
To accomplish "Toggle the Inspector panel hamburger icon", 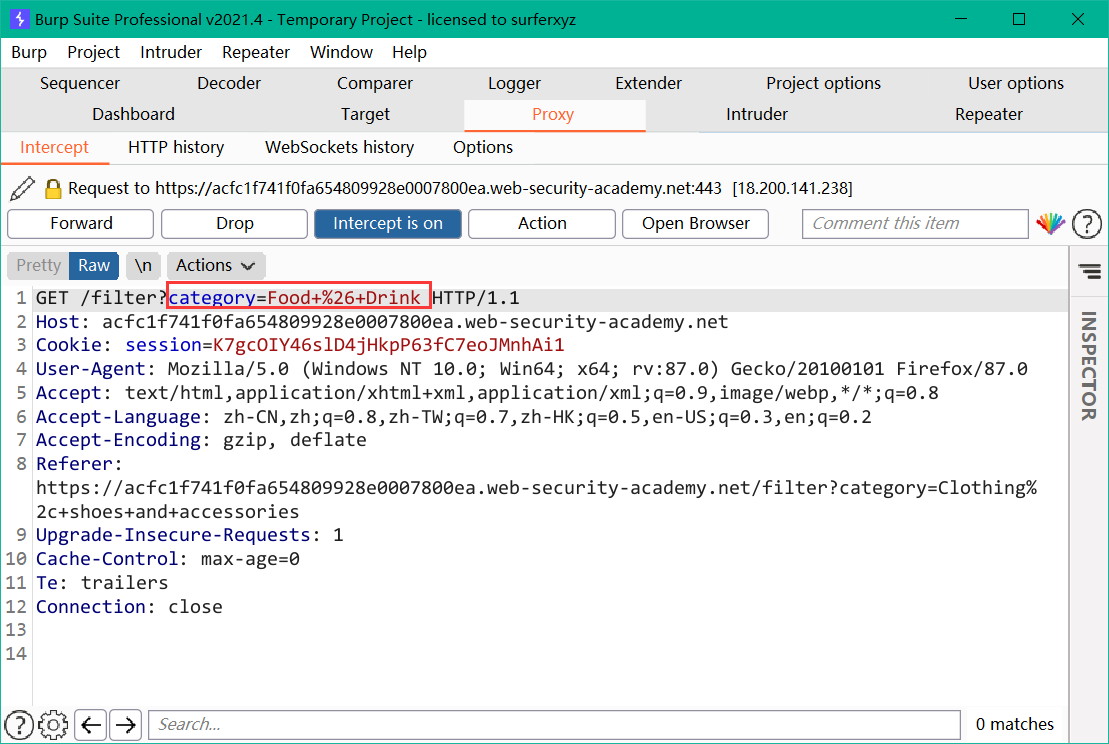I will pyautogui.click(x=1090, y=271).
